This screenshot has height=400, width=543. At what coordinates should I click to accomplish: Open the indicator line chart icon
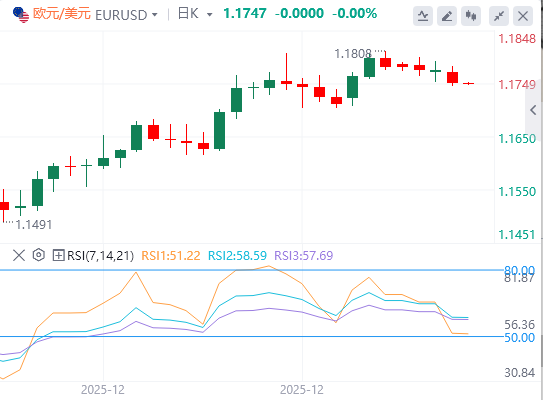pos(422,16)
